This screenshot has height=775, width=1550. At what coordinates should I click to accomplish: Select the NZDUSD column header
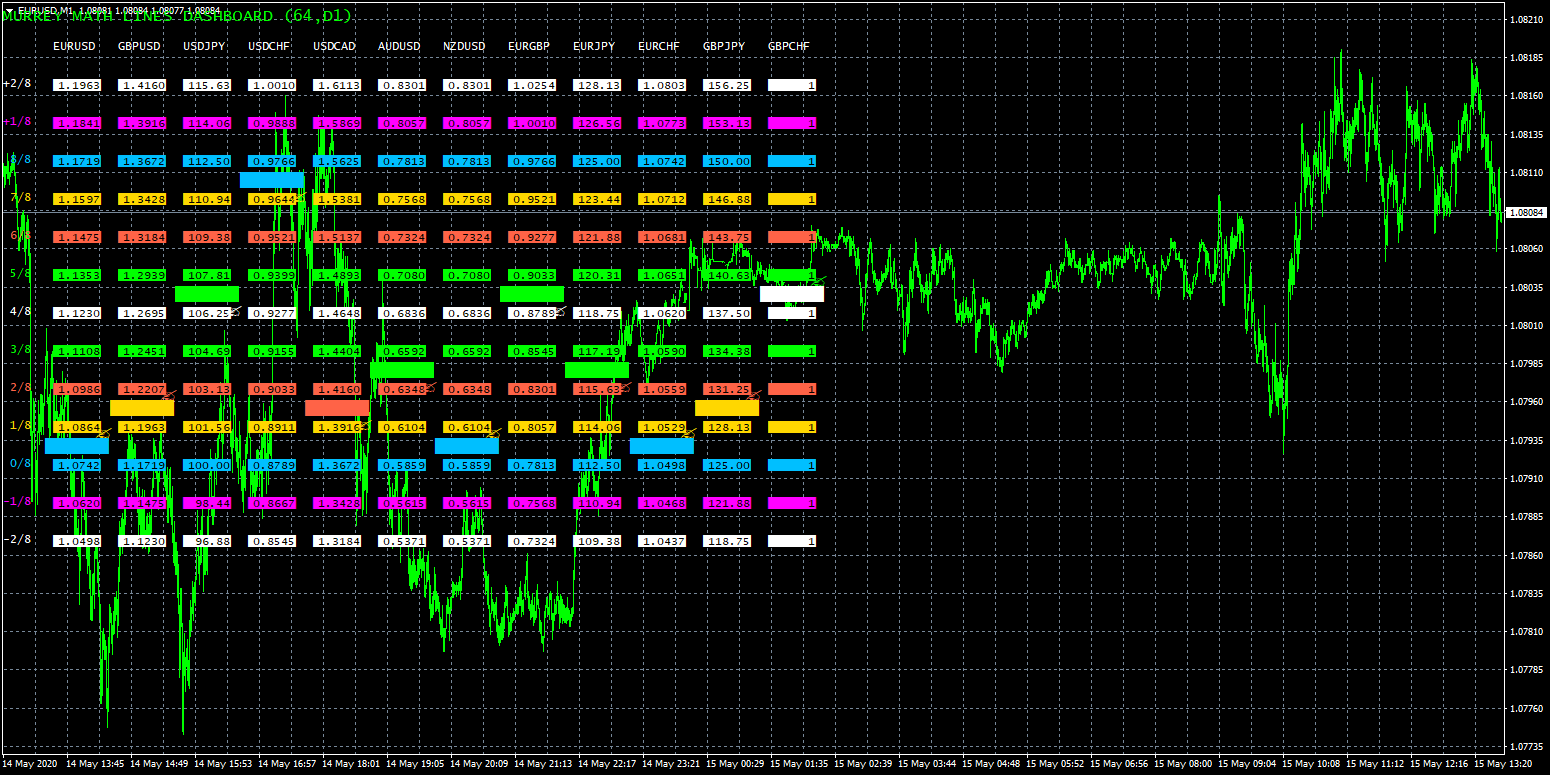[464, 47]
